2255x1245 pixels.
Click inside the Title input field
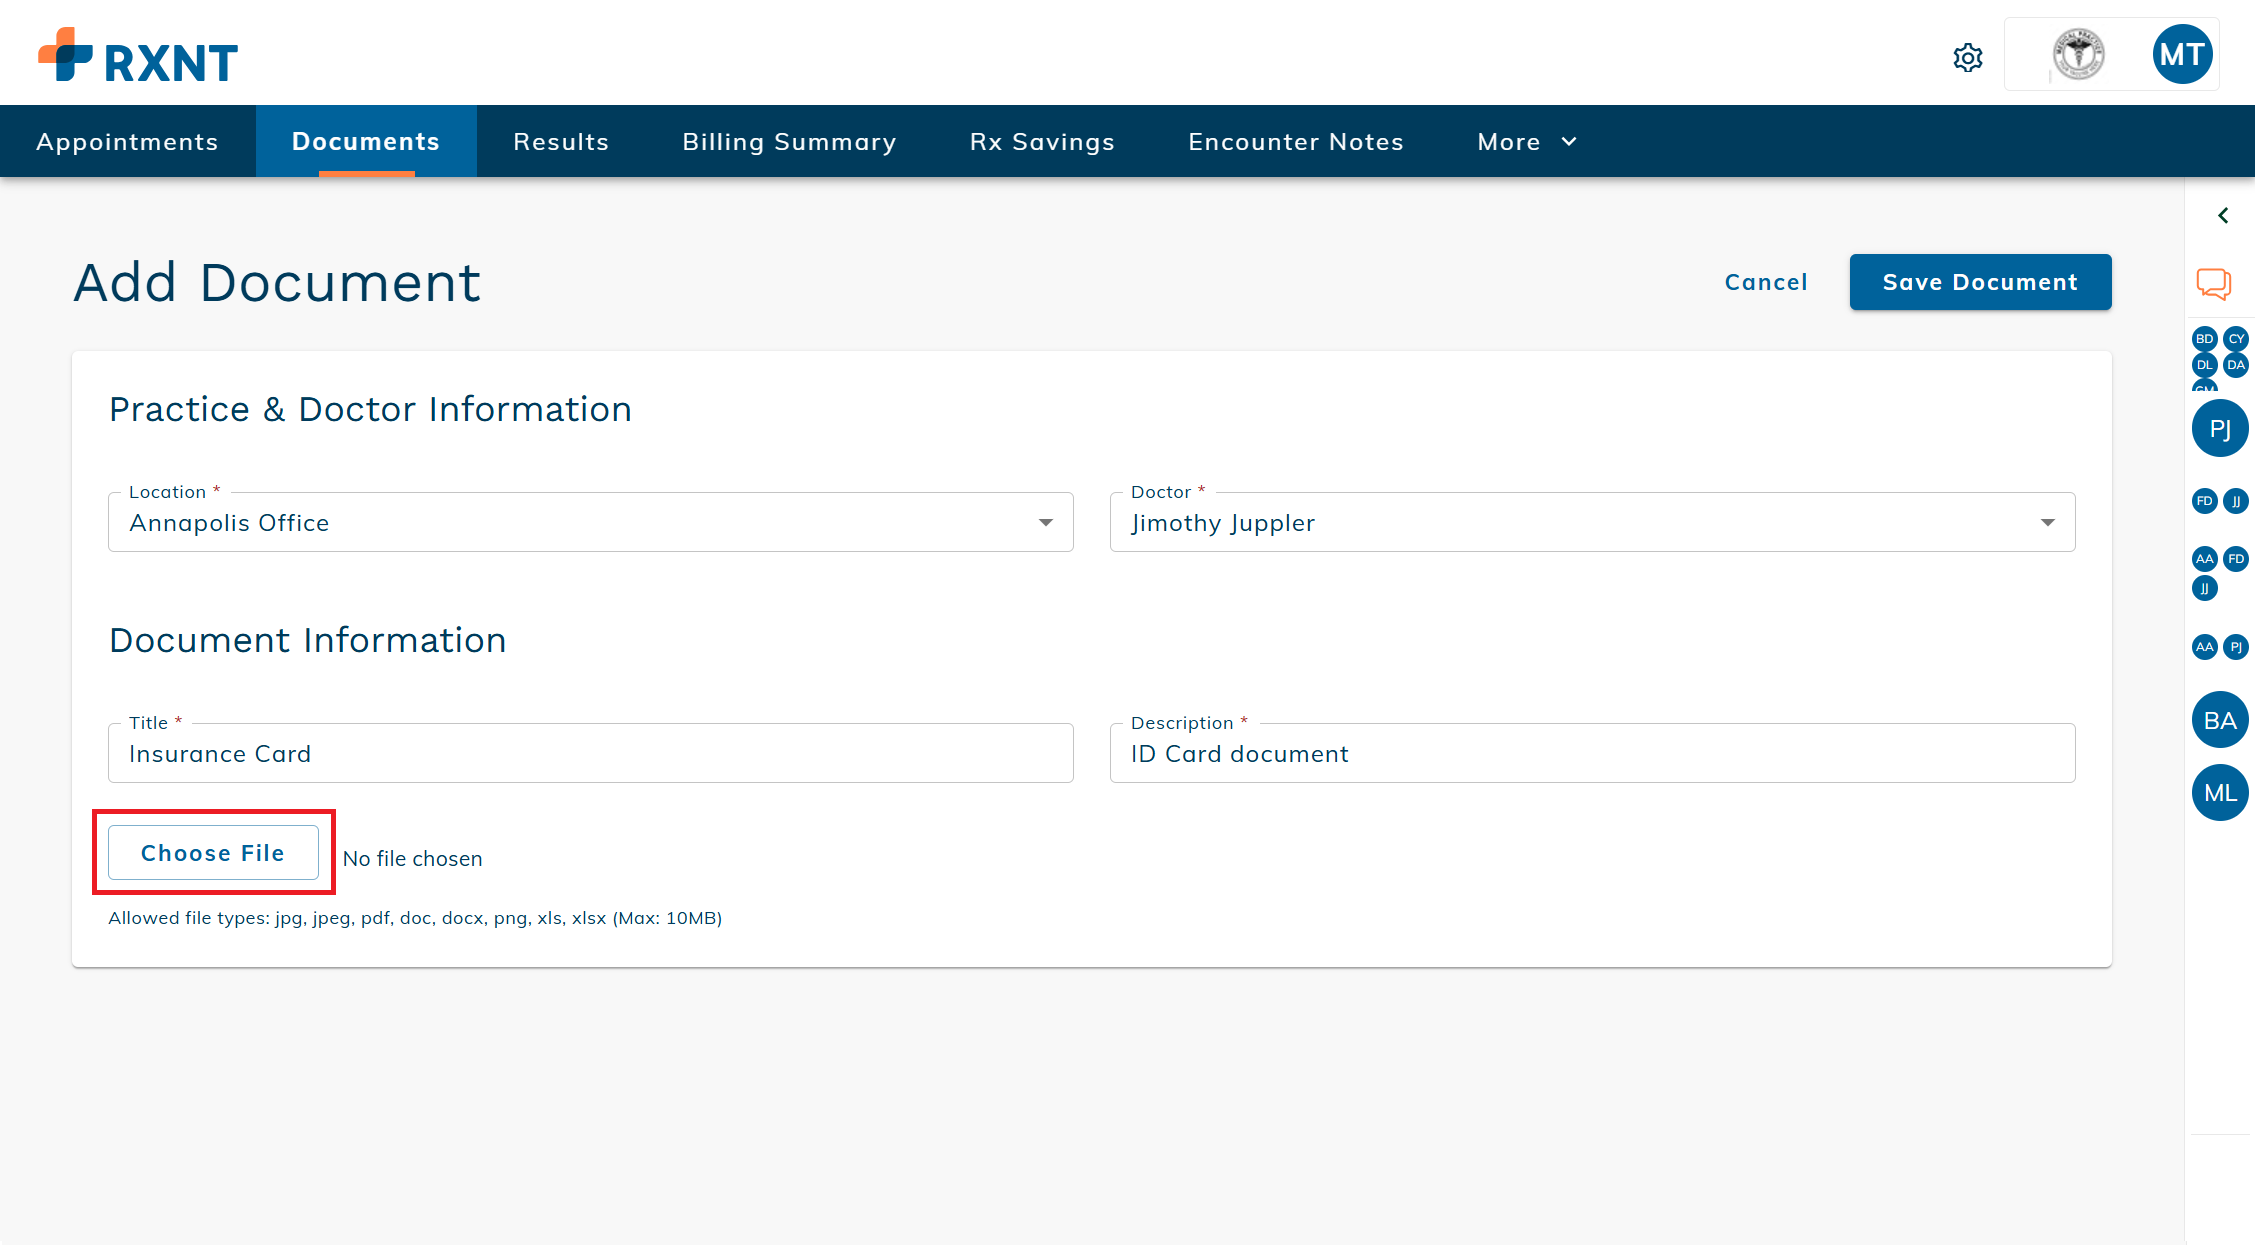click(x=590, y=753)
